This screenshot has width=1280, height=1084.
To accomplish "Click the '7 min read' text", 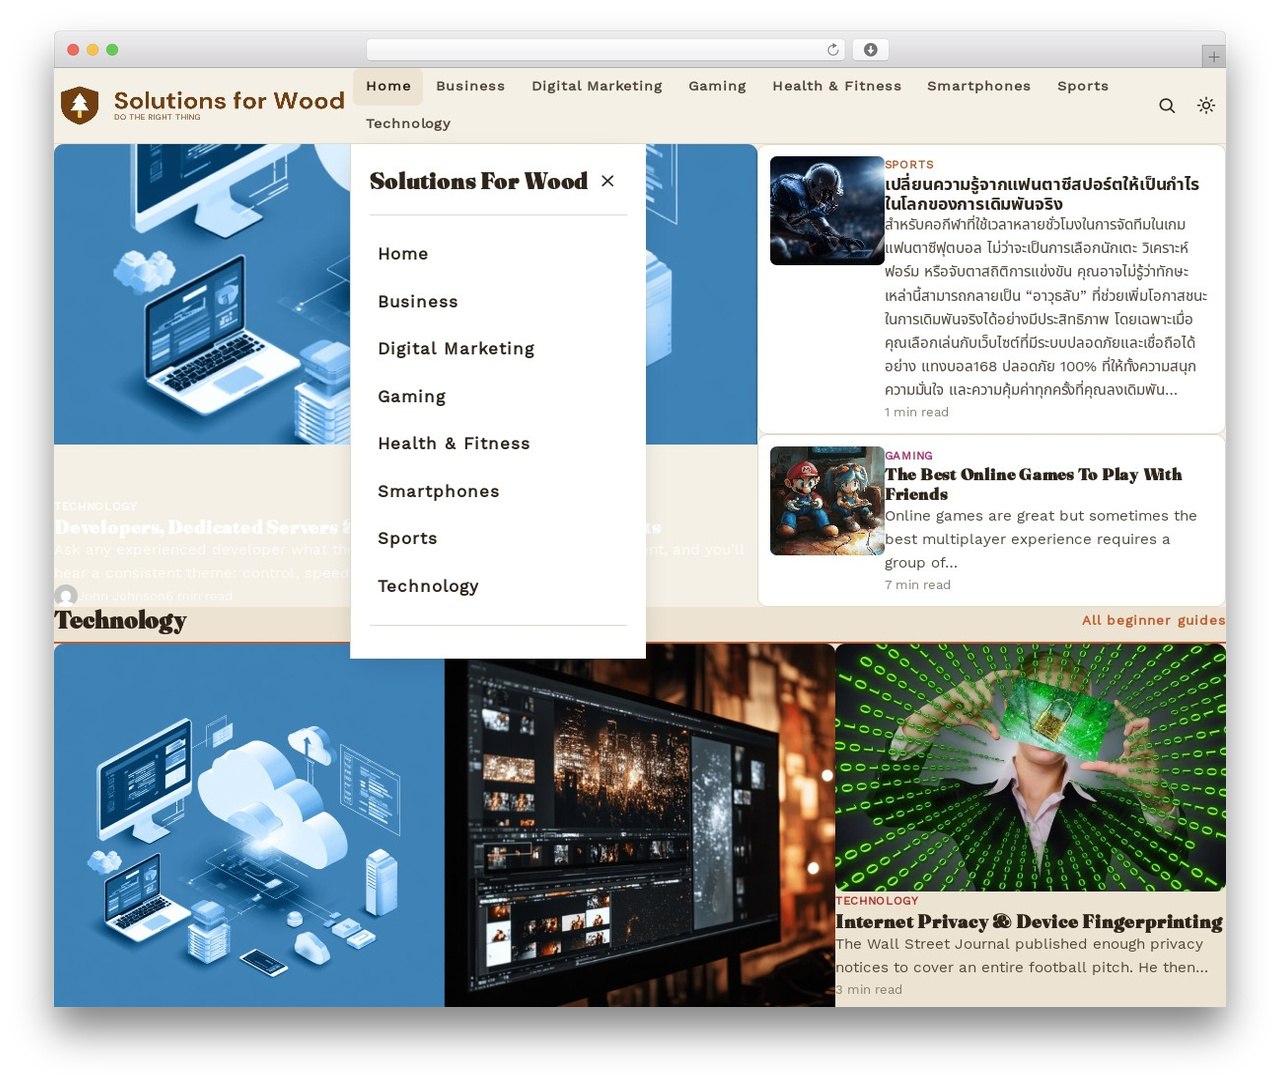I will coord(917,585).
